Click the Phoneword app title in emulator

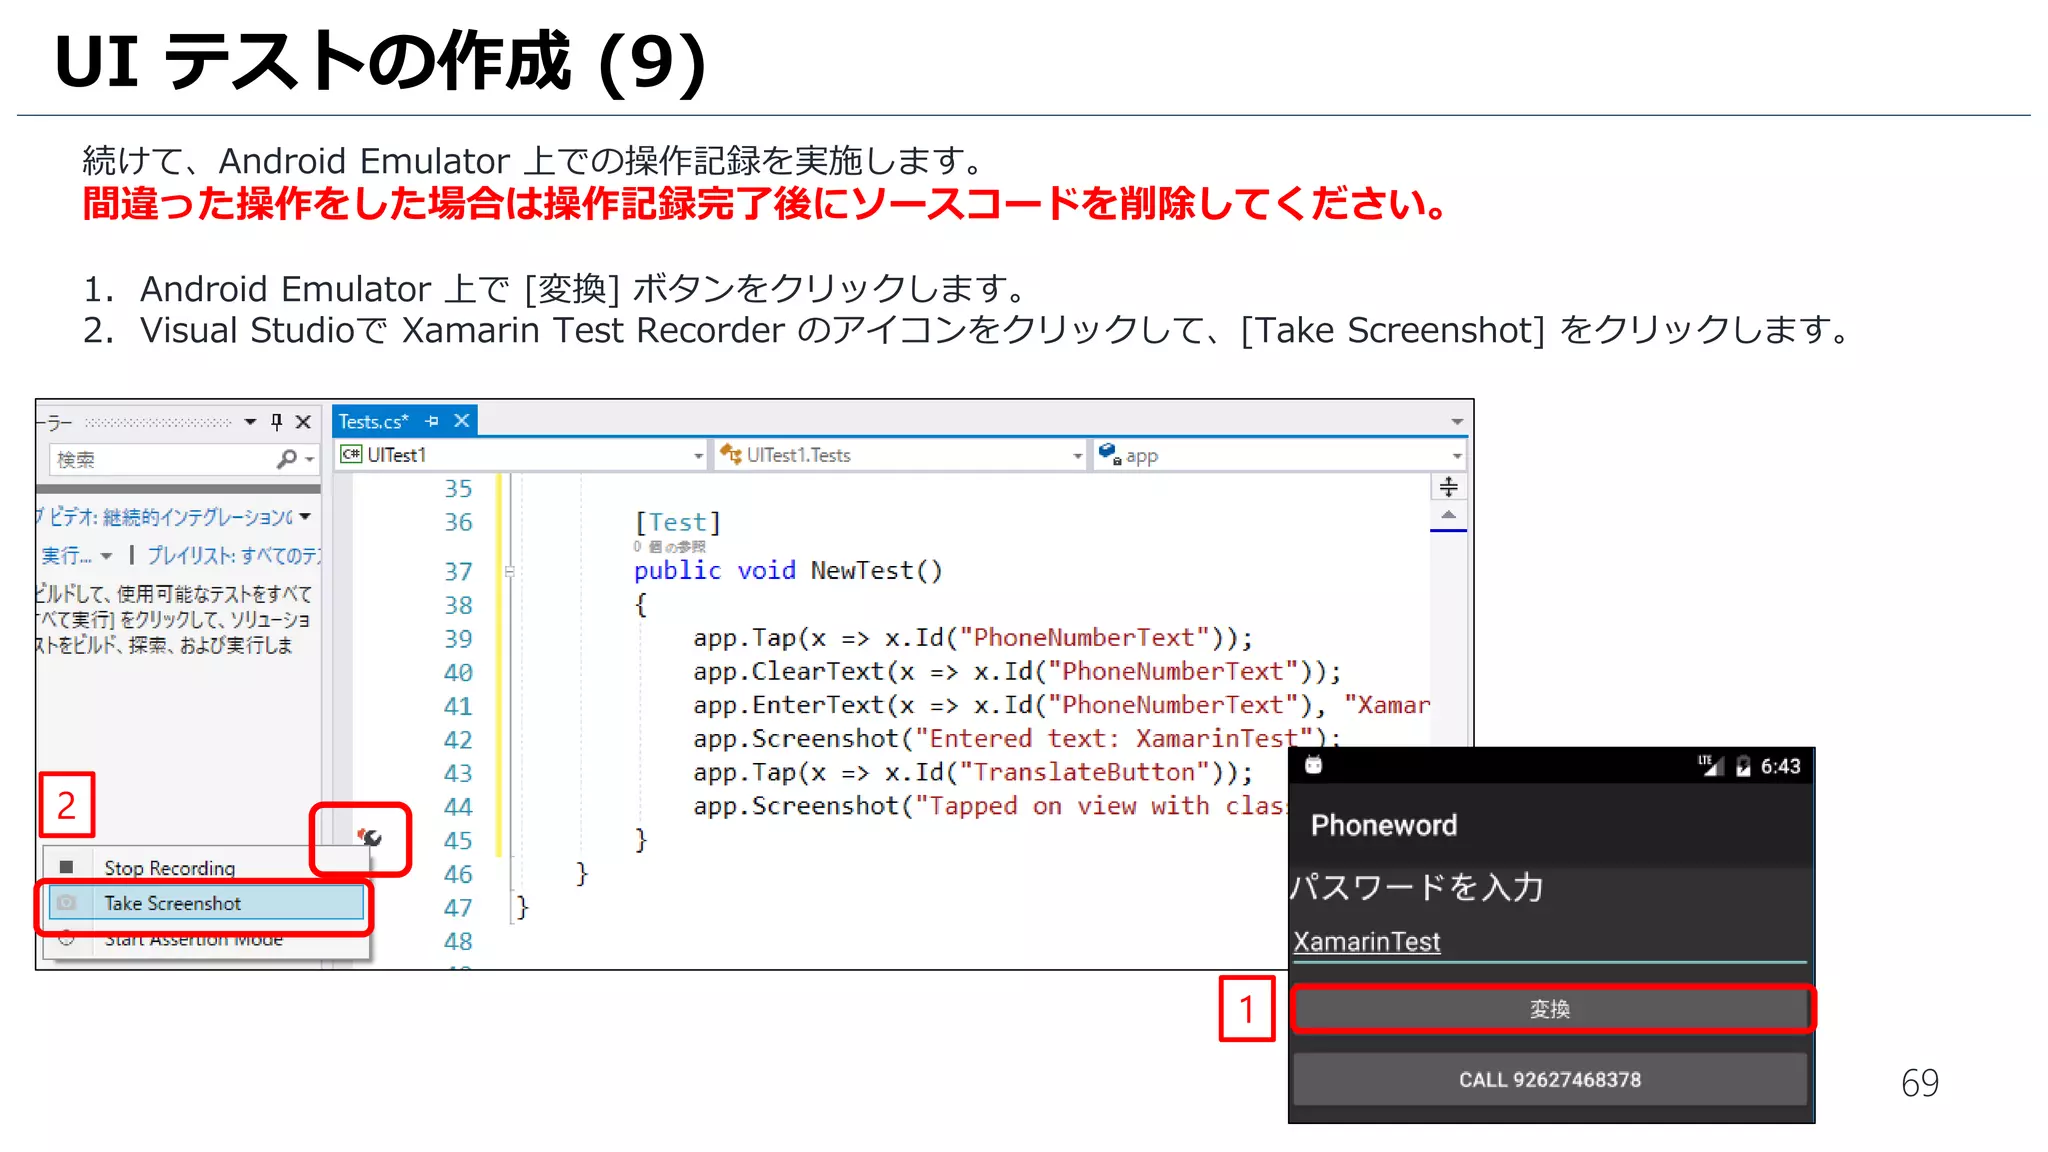tap(1384, 825)
